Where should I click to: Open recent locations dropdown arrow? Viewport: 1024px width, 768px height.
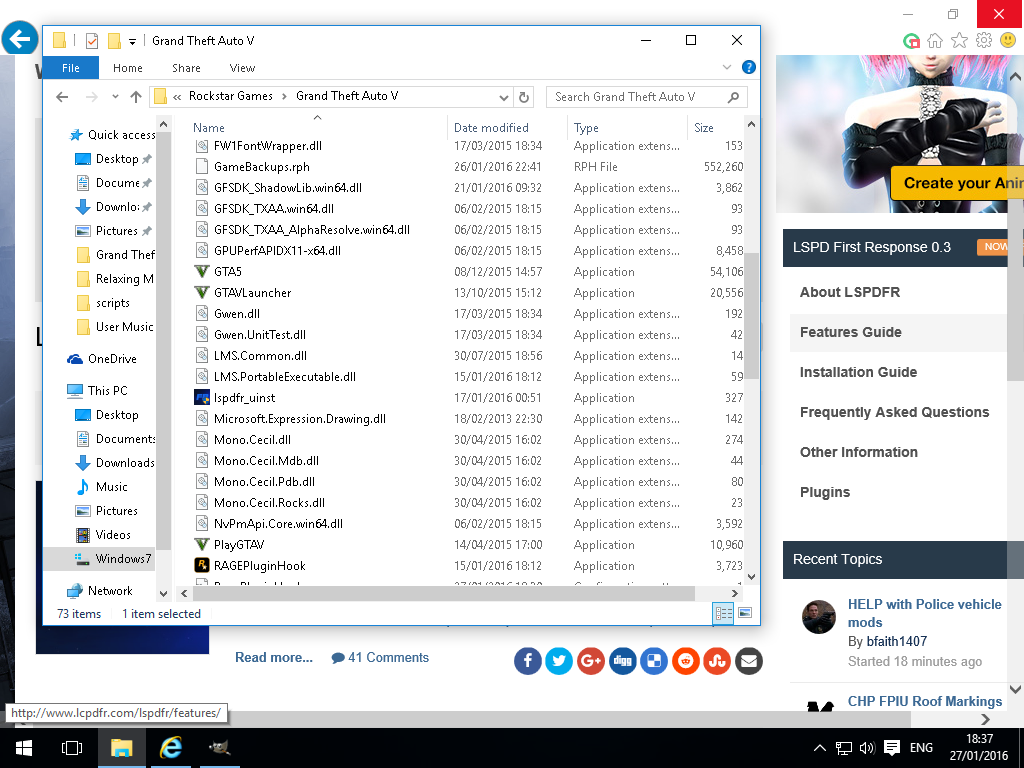(115, 97)
